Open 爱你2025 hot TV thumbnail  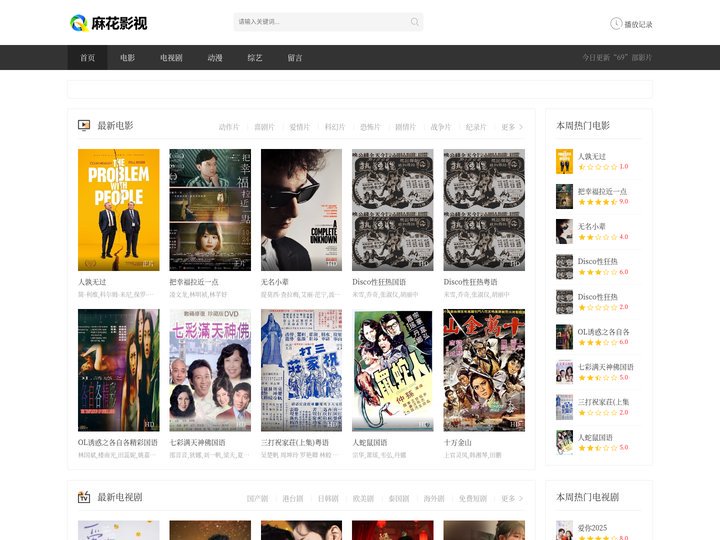pyautogui.click(x=564, y=530)
